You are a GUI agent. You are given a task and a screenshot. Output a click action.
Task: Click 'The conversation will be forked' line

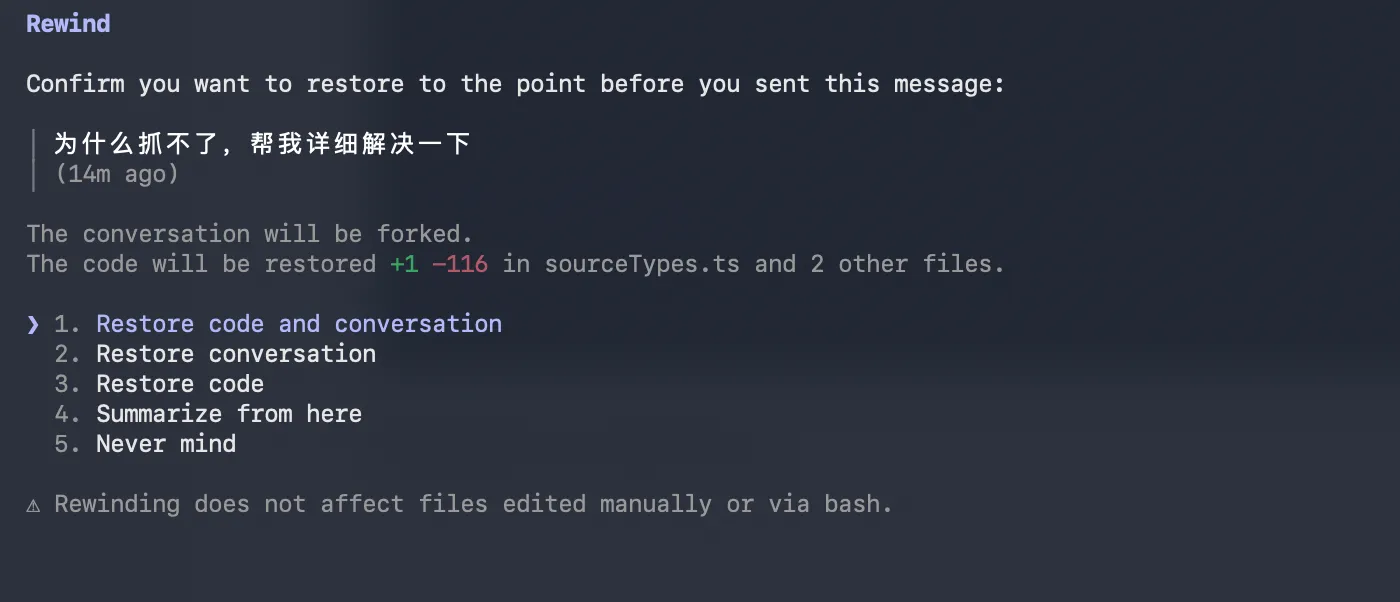[x=249, y=234]
